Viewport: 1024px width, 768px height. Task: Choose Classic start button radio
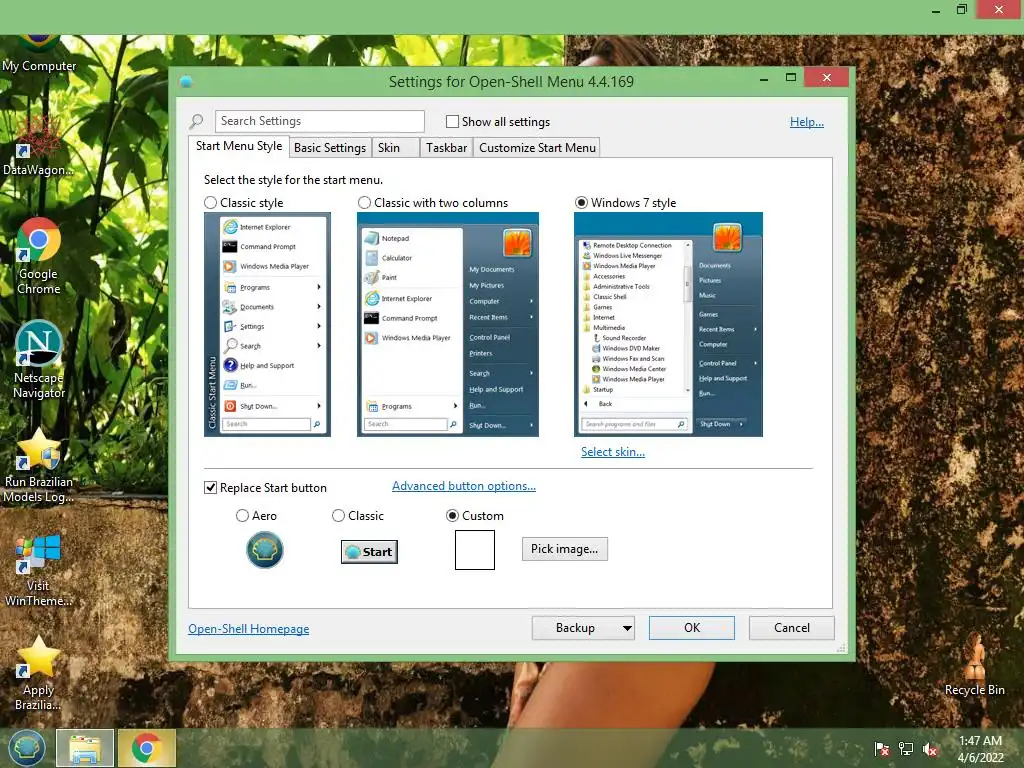coord(338,515)
